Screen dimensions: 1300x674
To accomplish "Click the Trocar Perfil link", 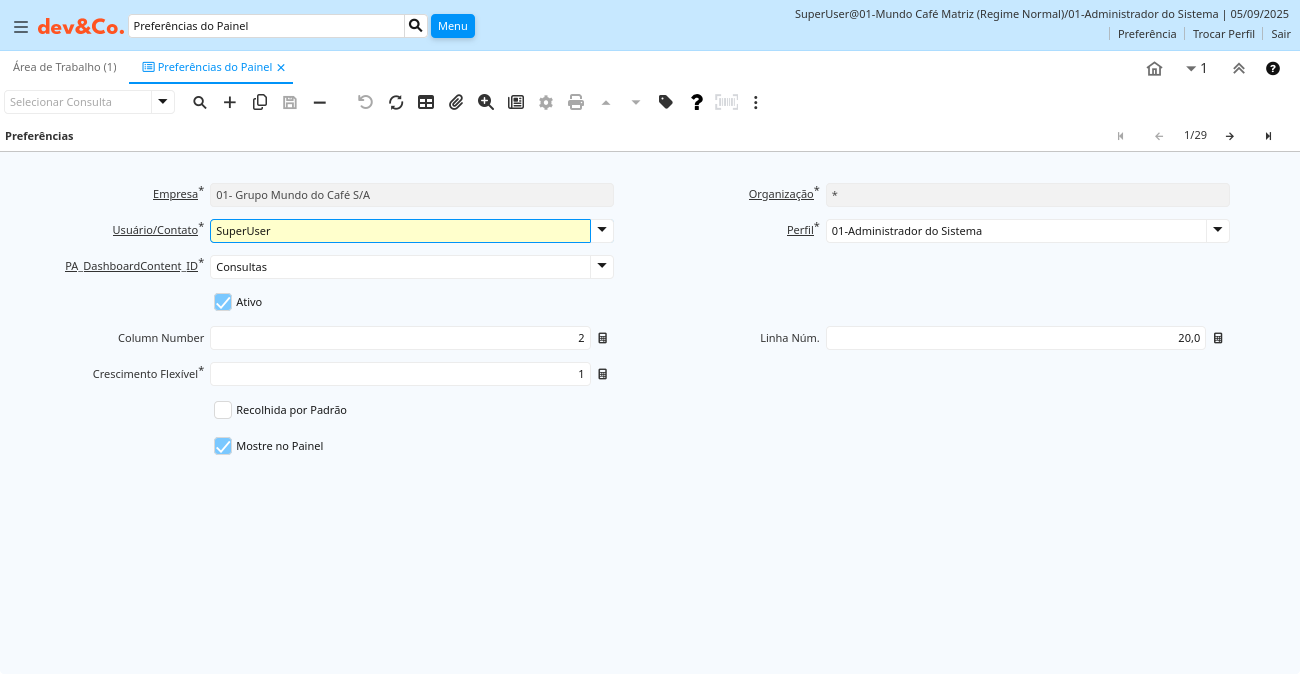I will point(1223,34).
